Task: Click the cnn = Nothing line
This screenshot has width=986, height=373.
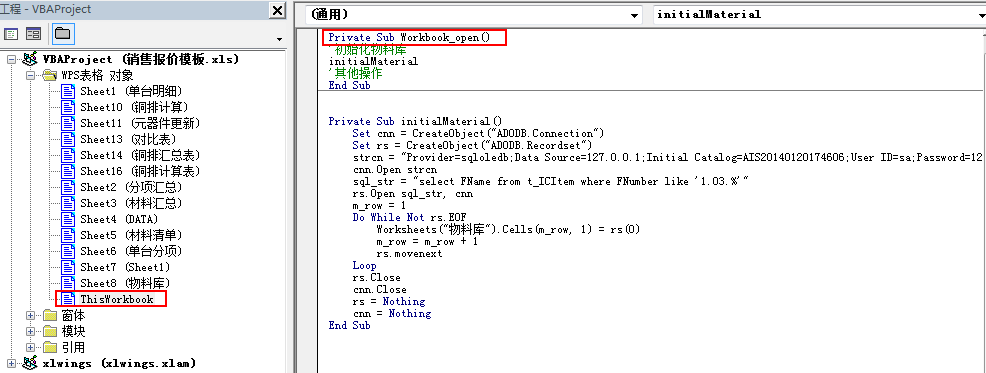Action: tap(392, 313)
